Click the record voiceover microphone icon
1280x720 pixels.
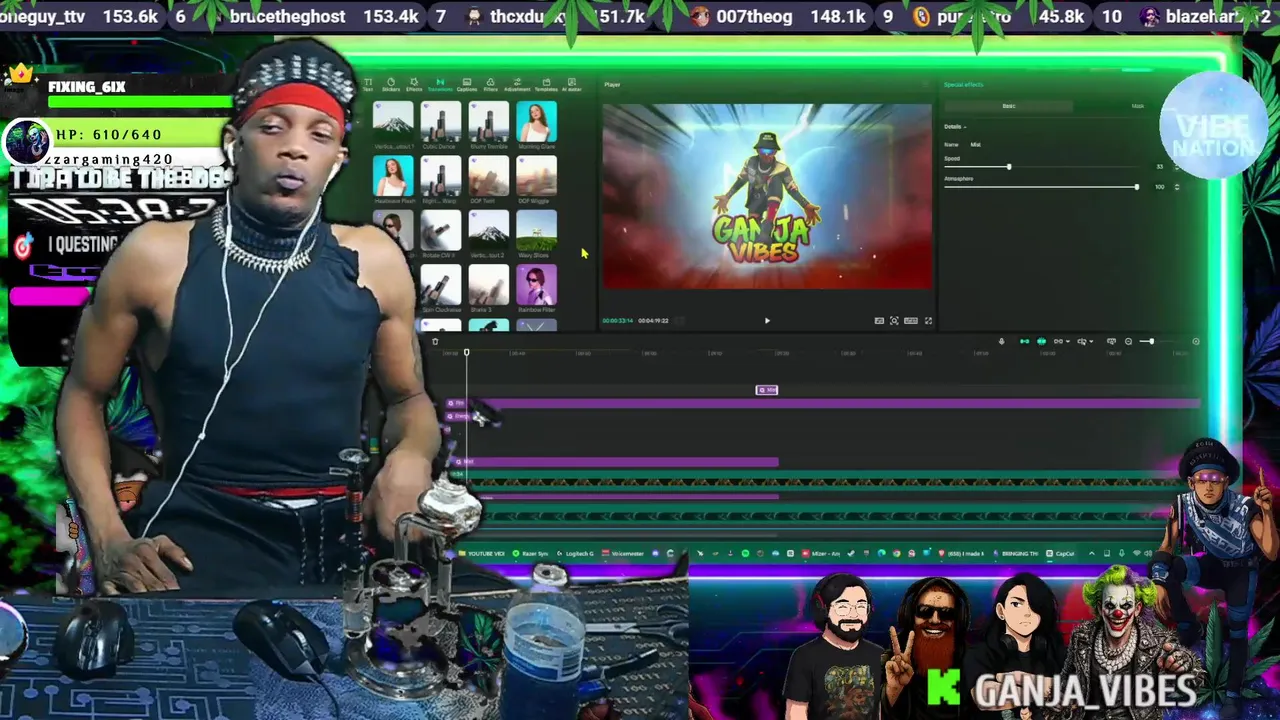point(1002,342)
